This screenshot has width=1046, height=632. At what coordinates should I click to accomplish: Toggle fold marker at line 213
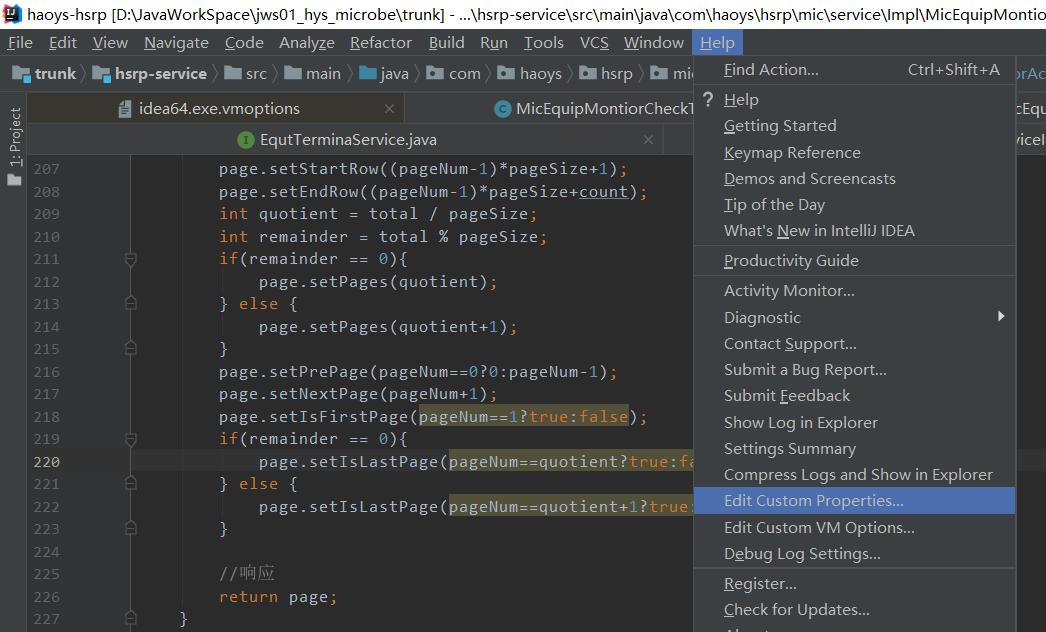click(x=130, y=304)
